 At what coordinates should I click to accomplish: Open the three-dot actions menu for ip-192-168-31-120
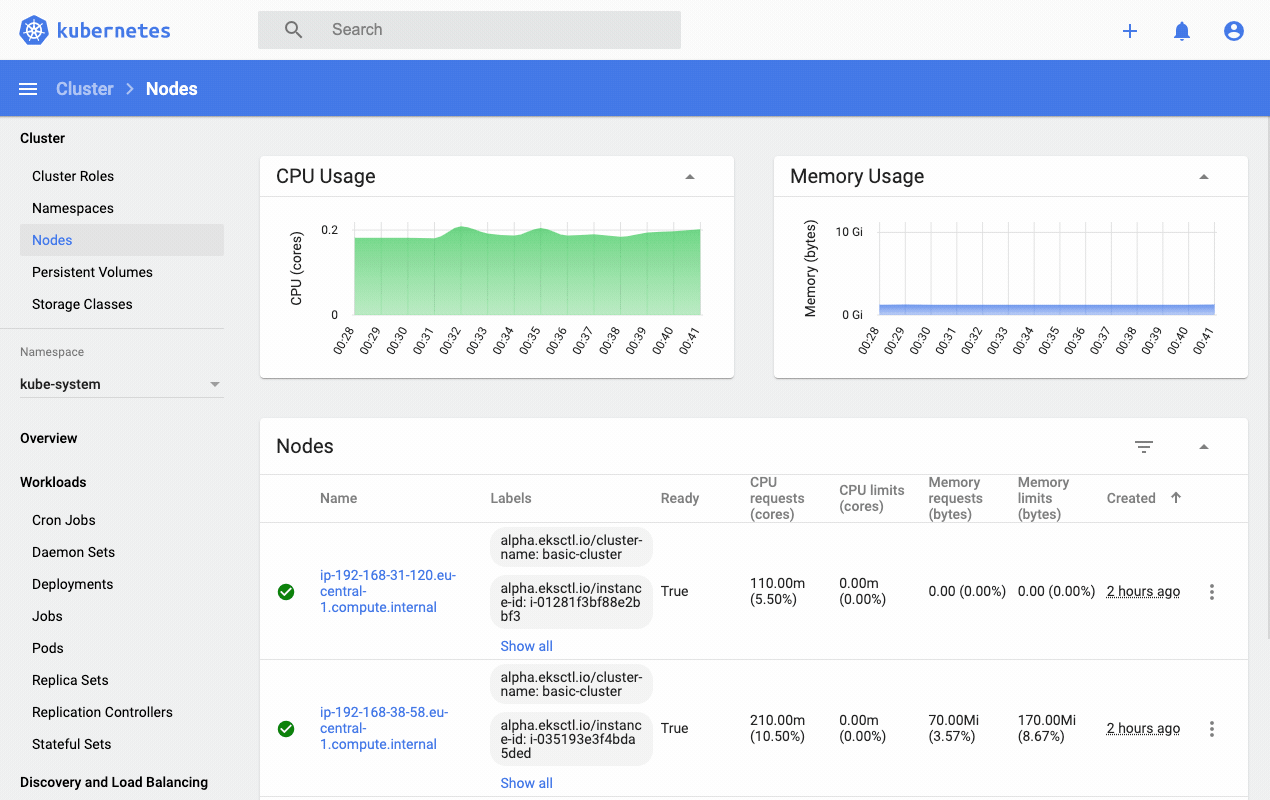tap(1211, 591)
